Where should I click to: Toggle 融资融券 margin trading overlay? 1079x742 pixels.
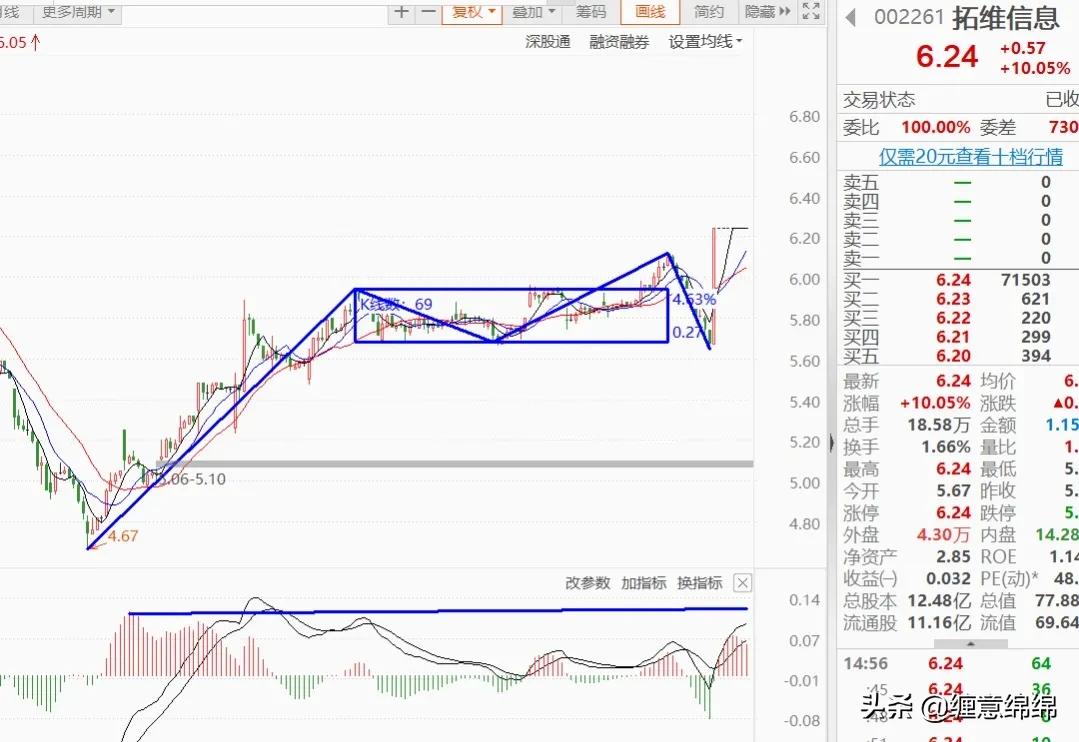point(618,43)
